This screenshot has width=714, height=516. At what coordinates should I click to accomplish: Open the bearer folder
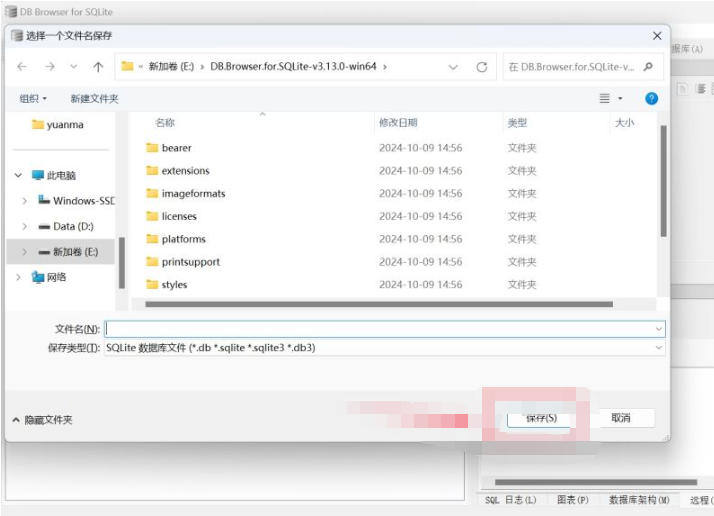point(176,148)
